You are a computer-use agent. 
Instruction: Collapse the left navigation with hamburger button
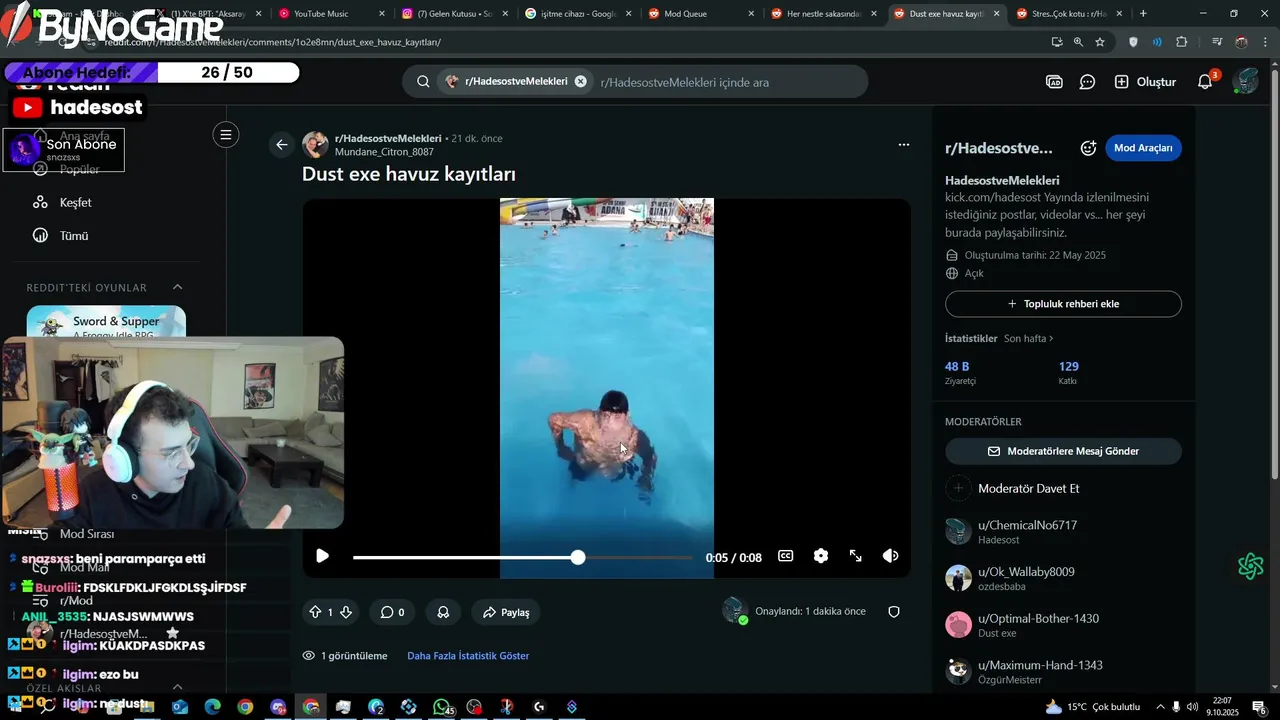(226, 135)
